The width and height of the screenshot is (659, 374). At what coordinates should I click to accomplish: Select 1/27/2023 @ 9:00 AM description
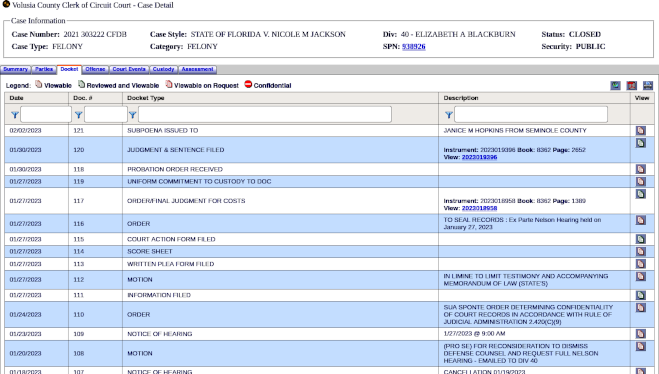474,334
